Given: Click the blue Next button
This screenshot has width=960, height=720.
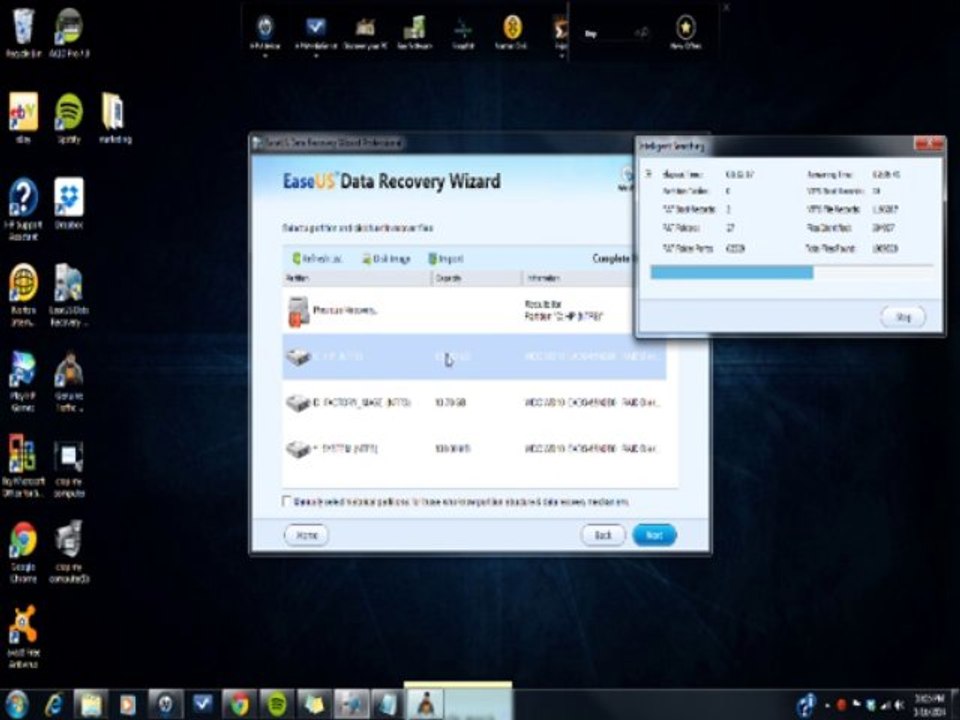Looking at the screenshot, I should coord(654,535).
